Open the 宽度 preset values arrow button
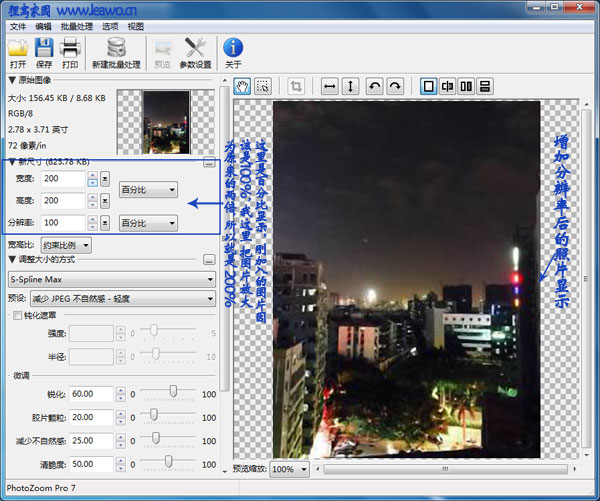Screen dimensions: 600x501 click(x=105, y=179)
